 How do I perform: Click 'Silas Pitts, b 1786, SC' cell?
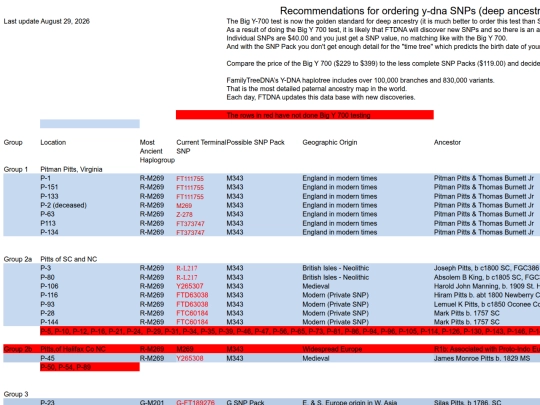[467, 402]
